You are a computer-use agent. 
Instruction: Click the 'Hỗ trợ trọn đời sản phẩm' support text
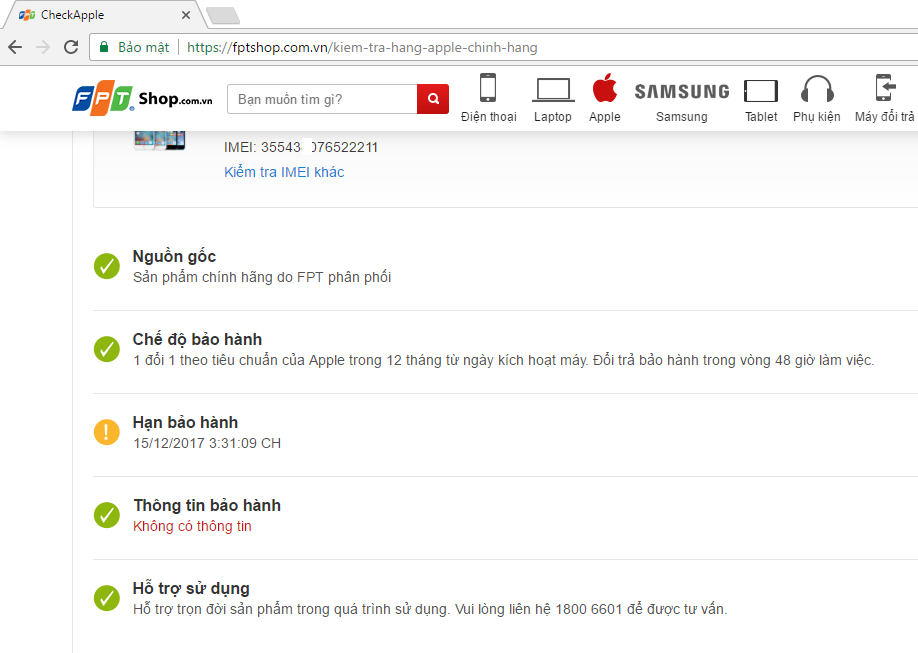click(430, 609)
